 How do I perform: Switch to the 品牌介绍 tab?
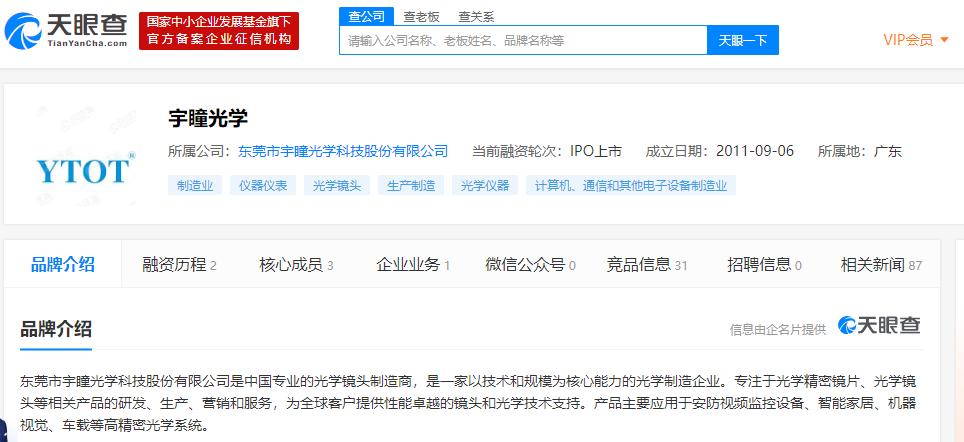[63, 264]
